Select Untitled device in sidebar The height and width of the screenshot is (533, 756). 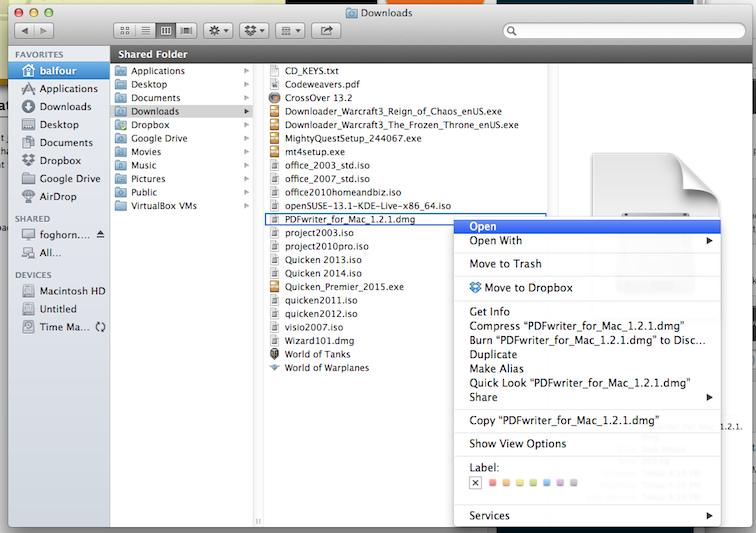59,309
